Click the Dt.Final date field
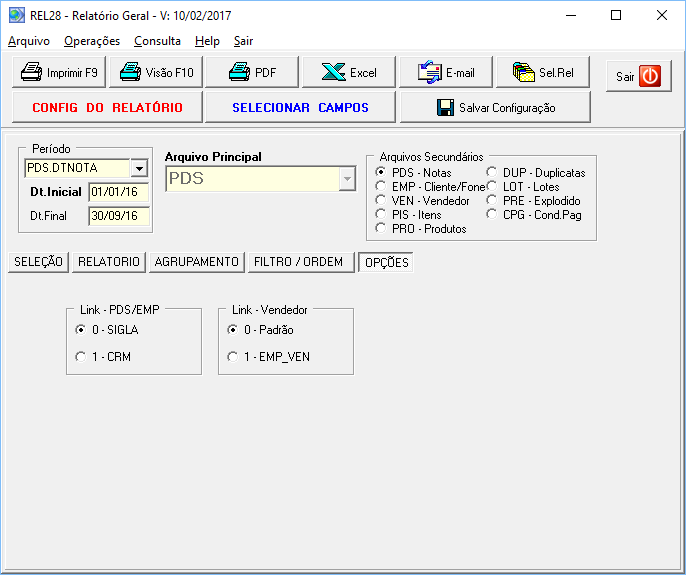The width and height of the screenshot is (686, 575). (x=119, y=216)
